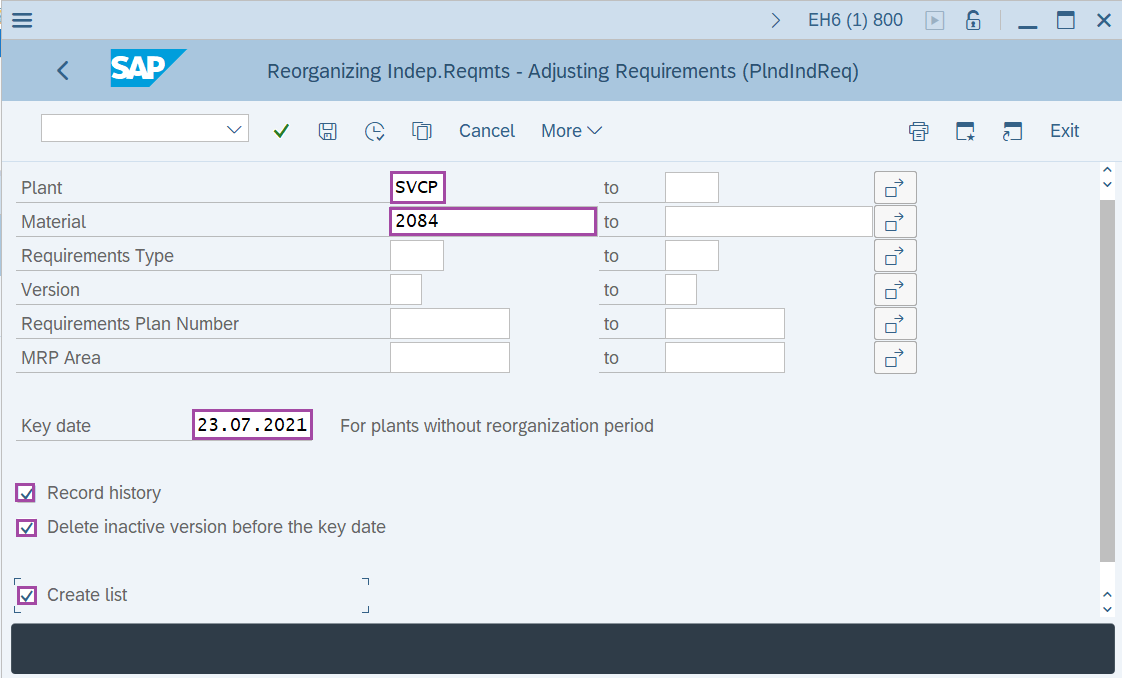Click the Key date input field
This screenshot has width=1123, height=678.
click(252, 425)
